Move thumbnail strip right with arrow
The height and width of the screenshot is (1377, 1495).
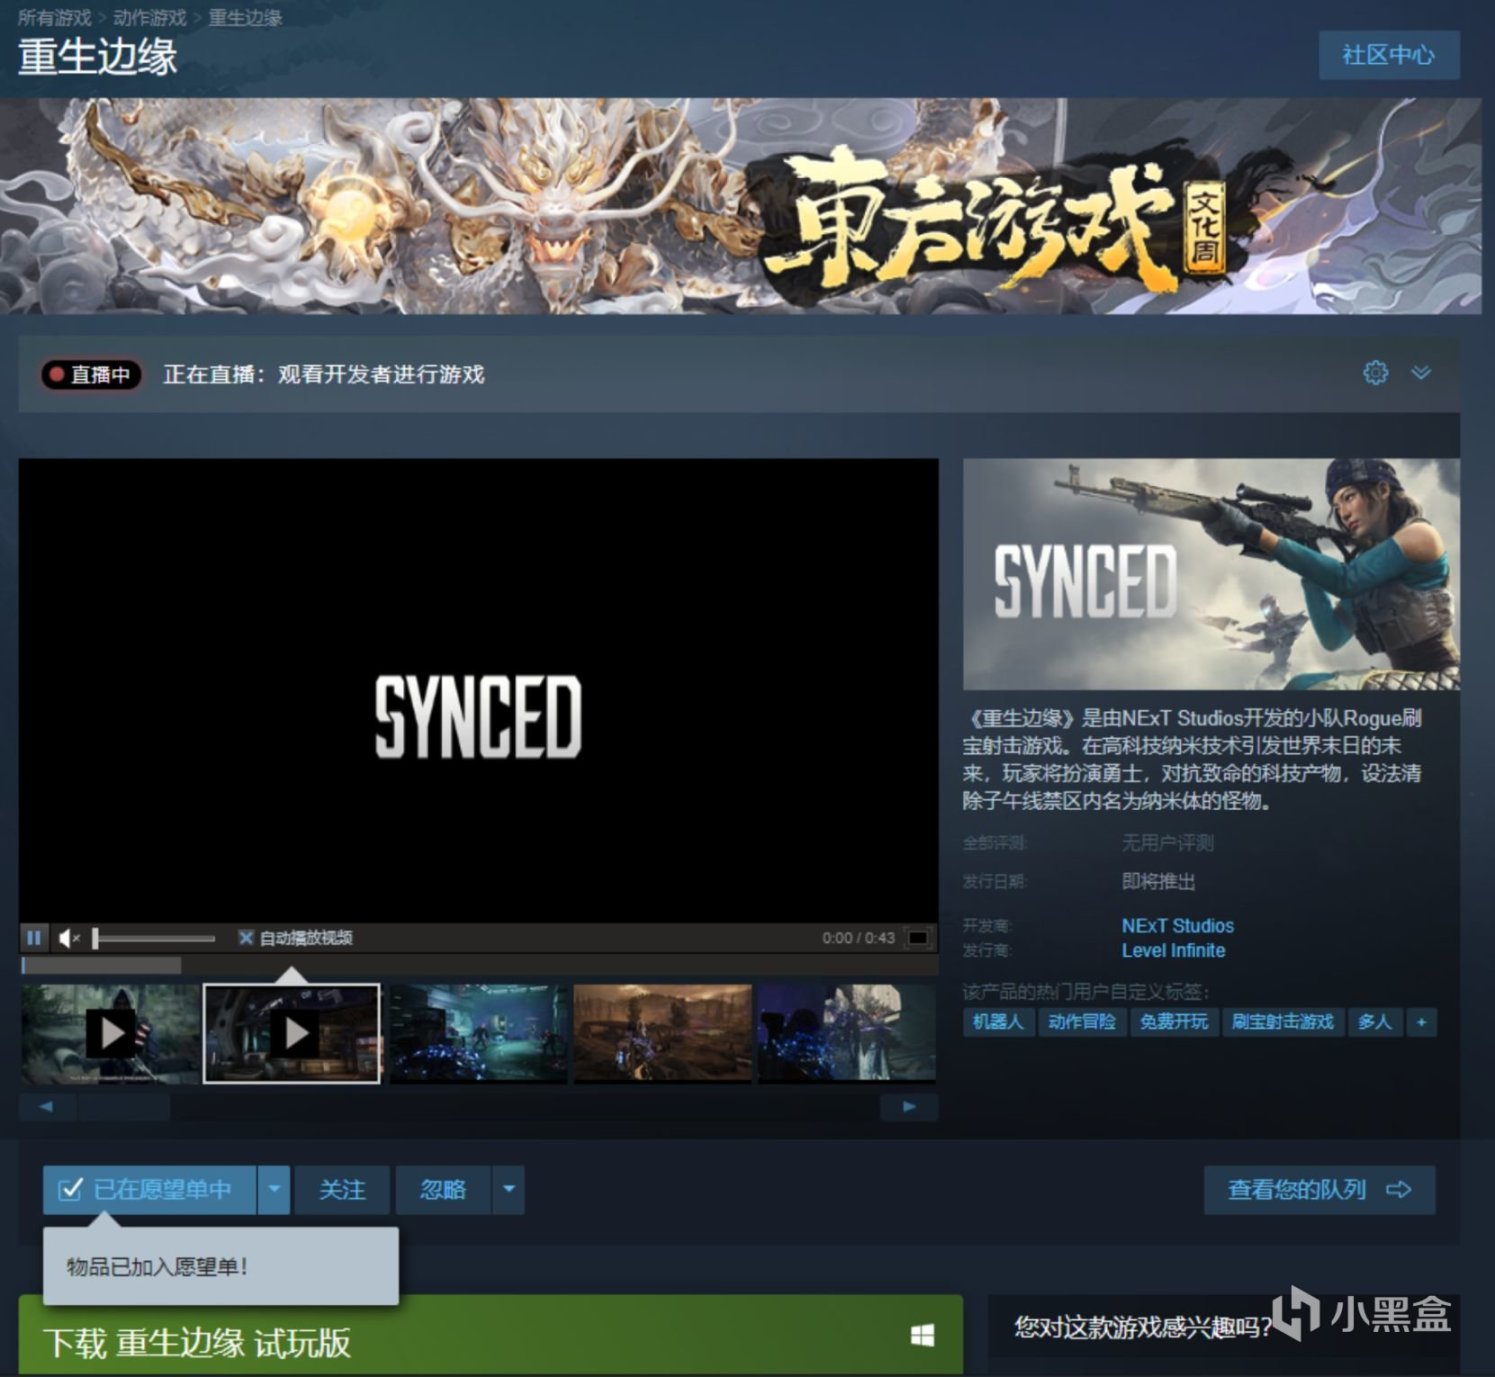909,1106
